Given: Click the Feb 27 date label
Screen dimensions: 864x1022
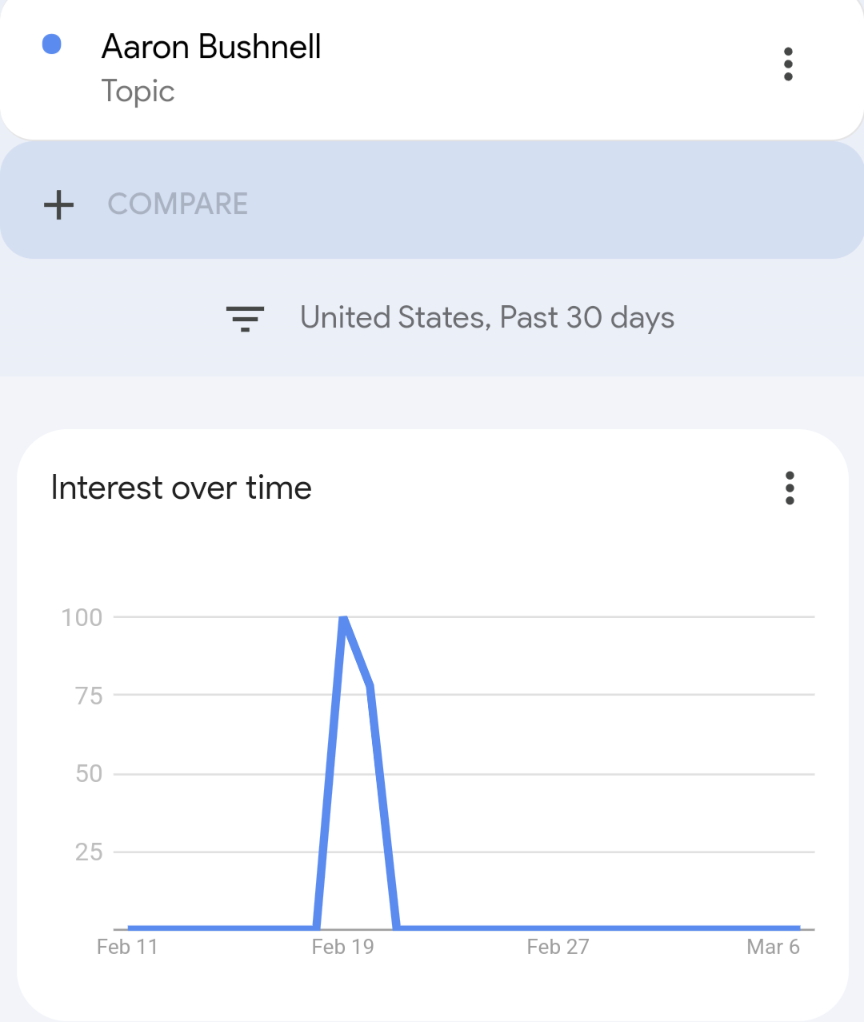Looking at the screenshot, I should (558, 946).
